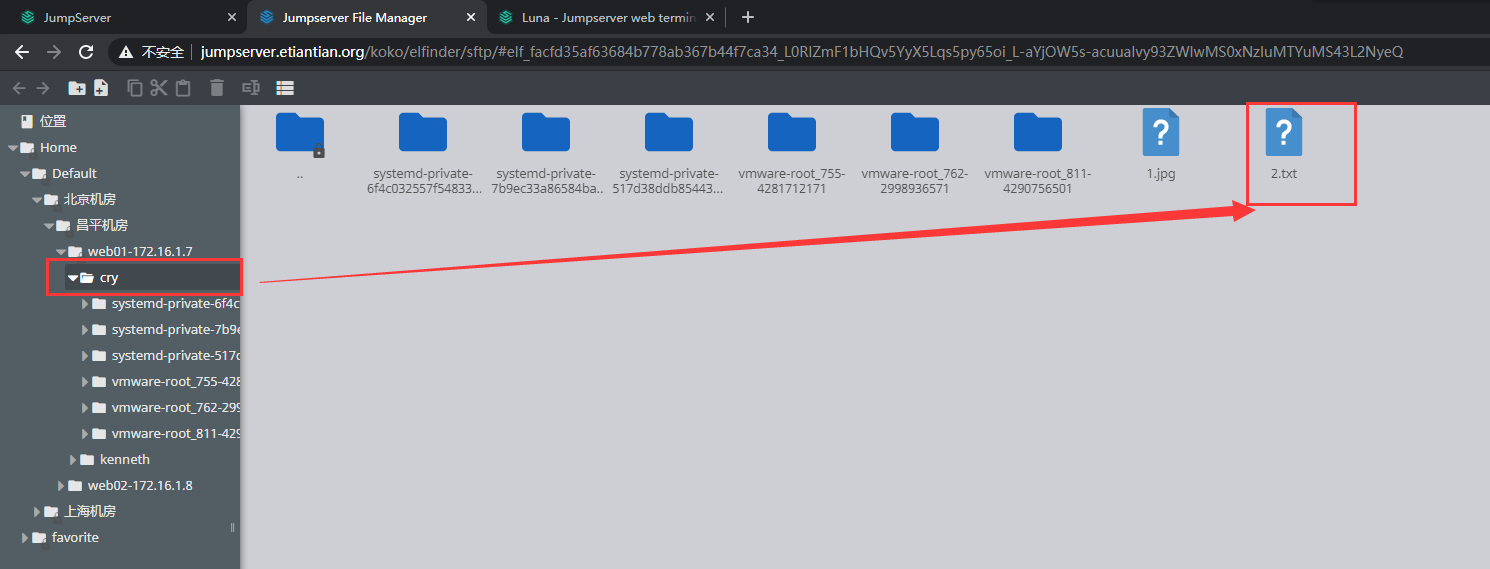Viewport: 1490px width, 569px height.
Task: Click the Cut scissors toolbar icon
Action: tap(159, 88)
